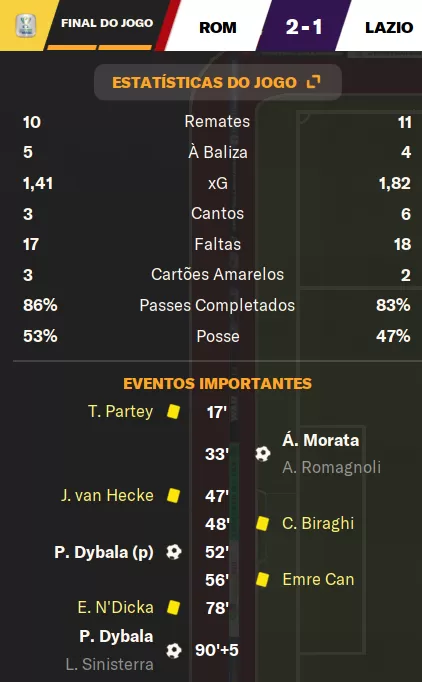Click the competition trophy logo icon
The width and height of the screenshot is (422, 682).
(x=26, y=25)
